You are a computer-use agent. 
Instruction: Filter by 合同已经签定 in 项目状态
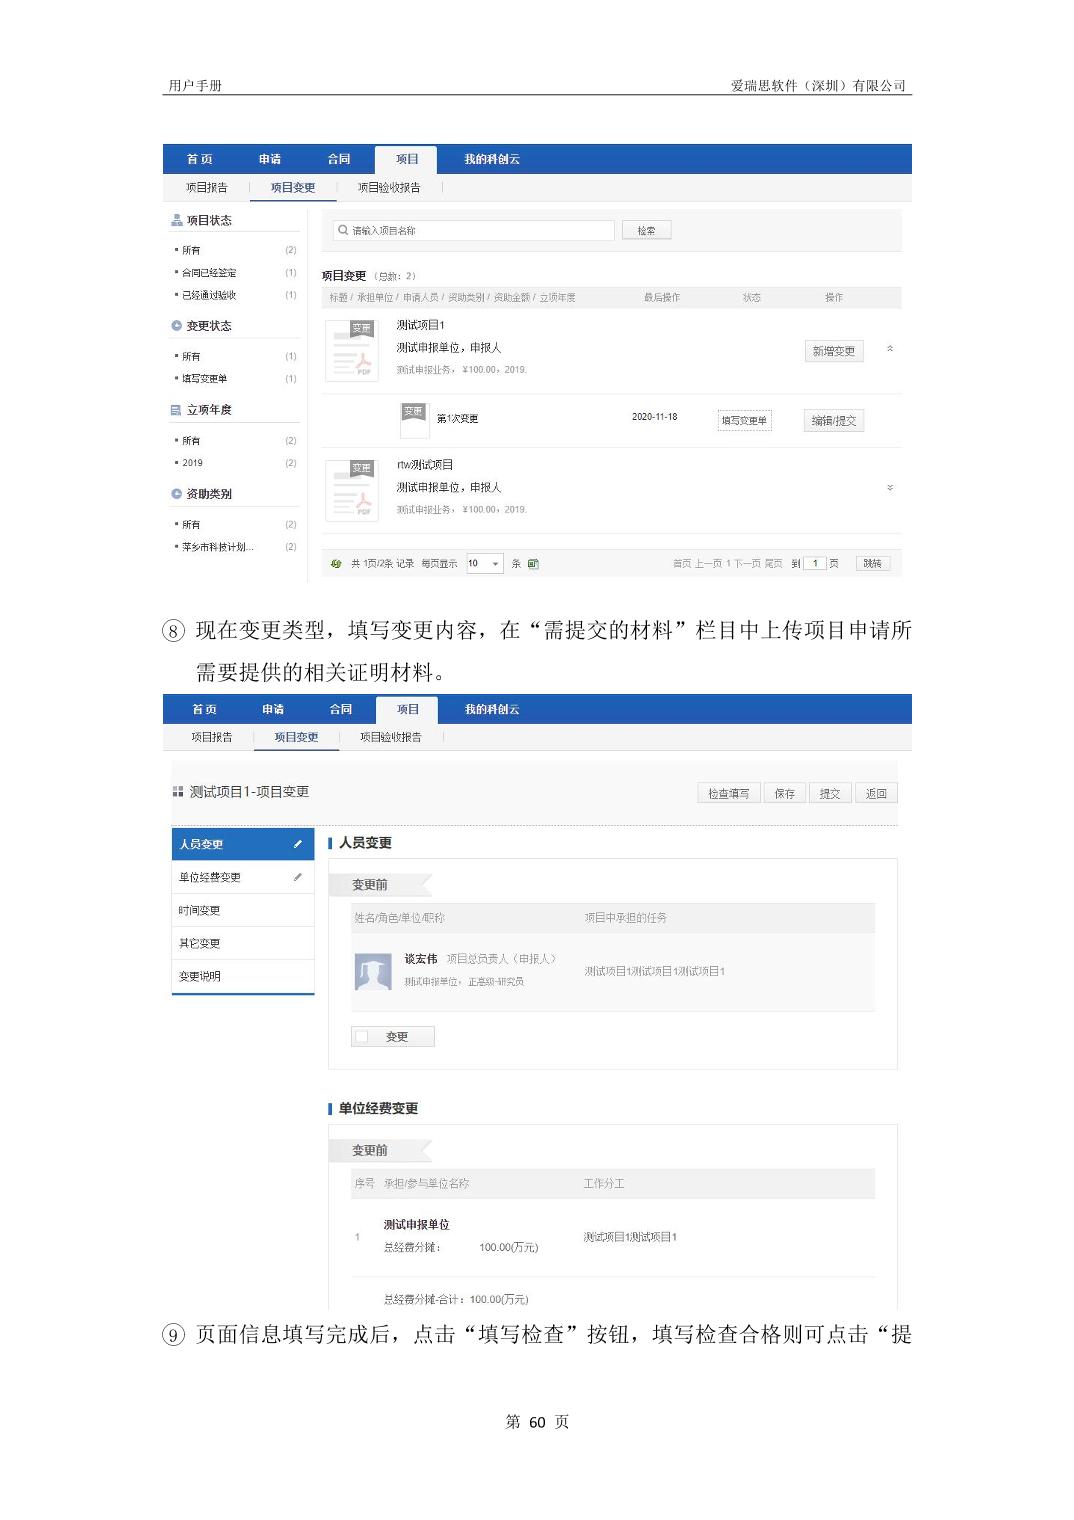209,273
